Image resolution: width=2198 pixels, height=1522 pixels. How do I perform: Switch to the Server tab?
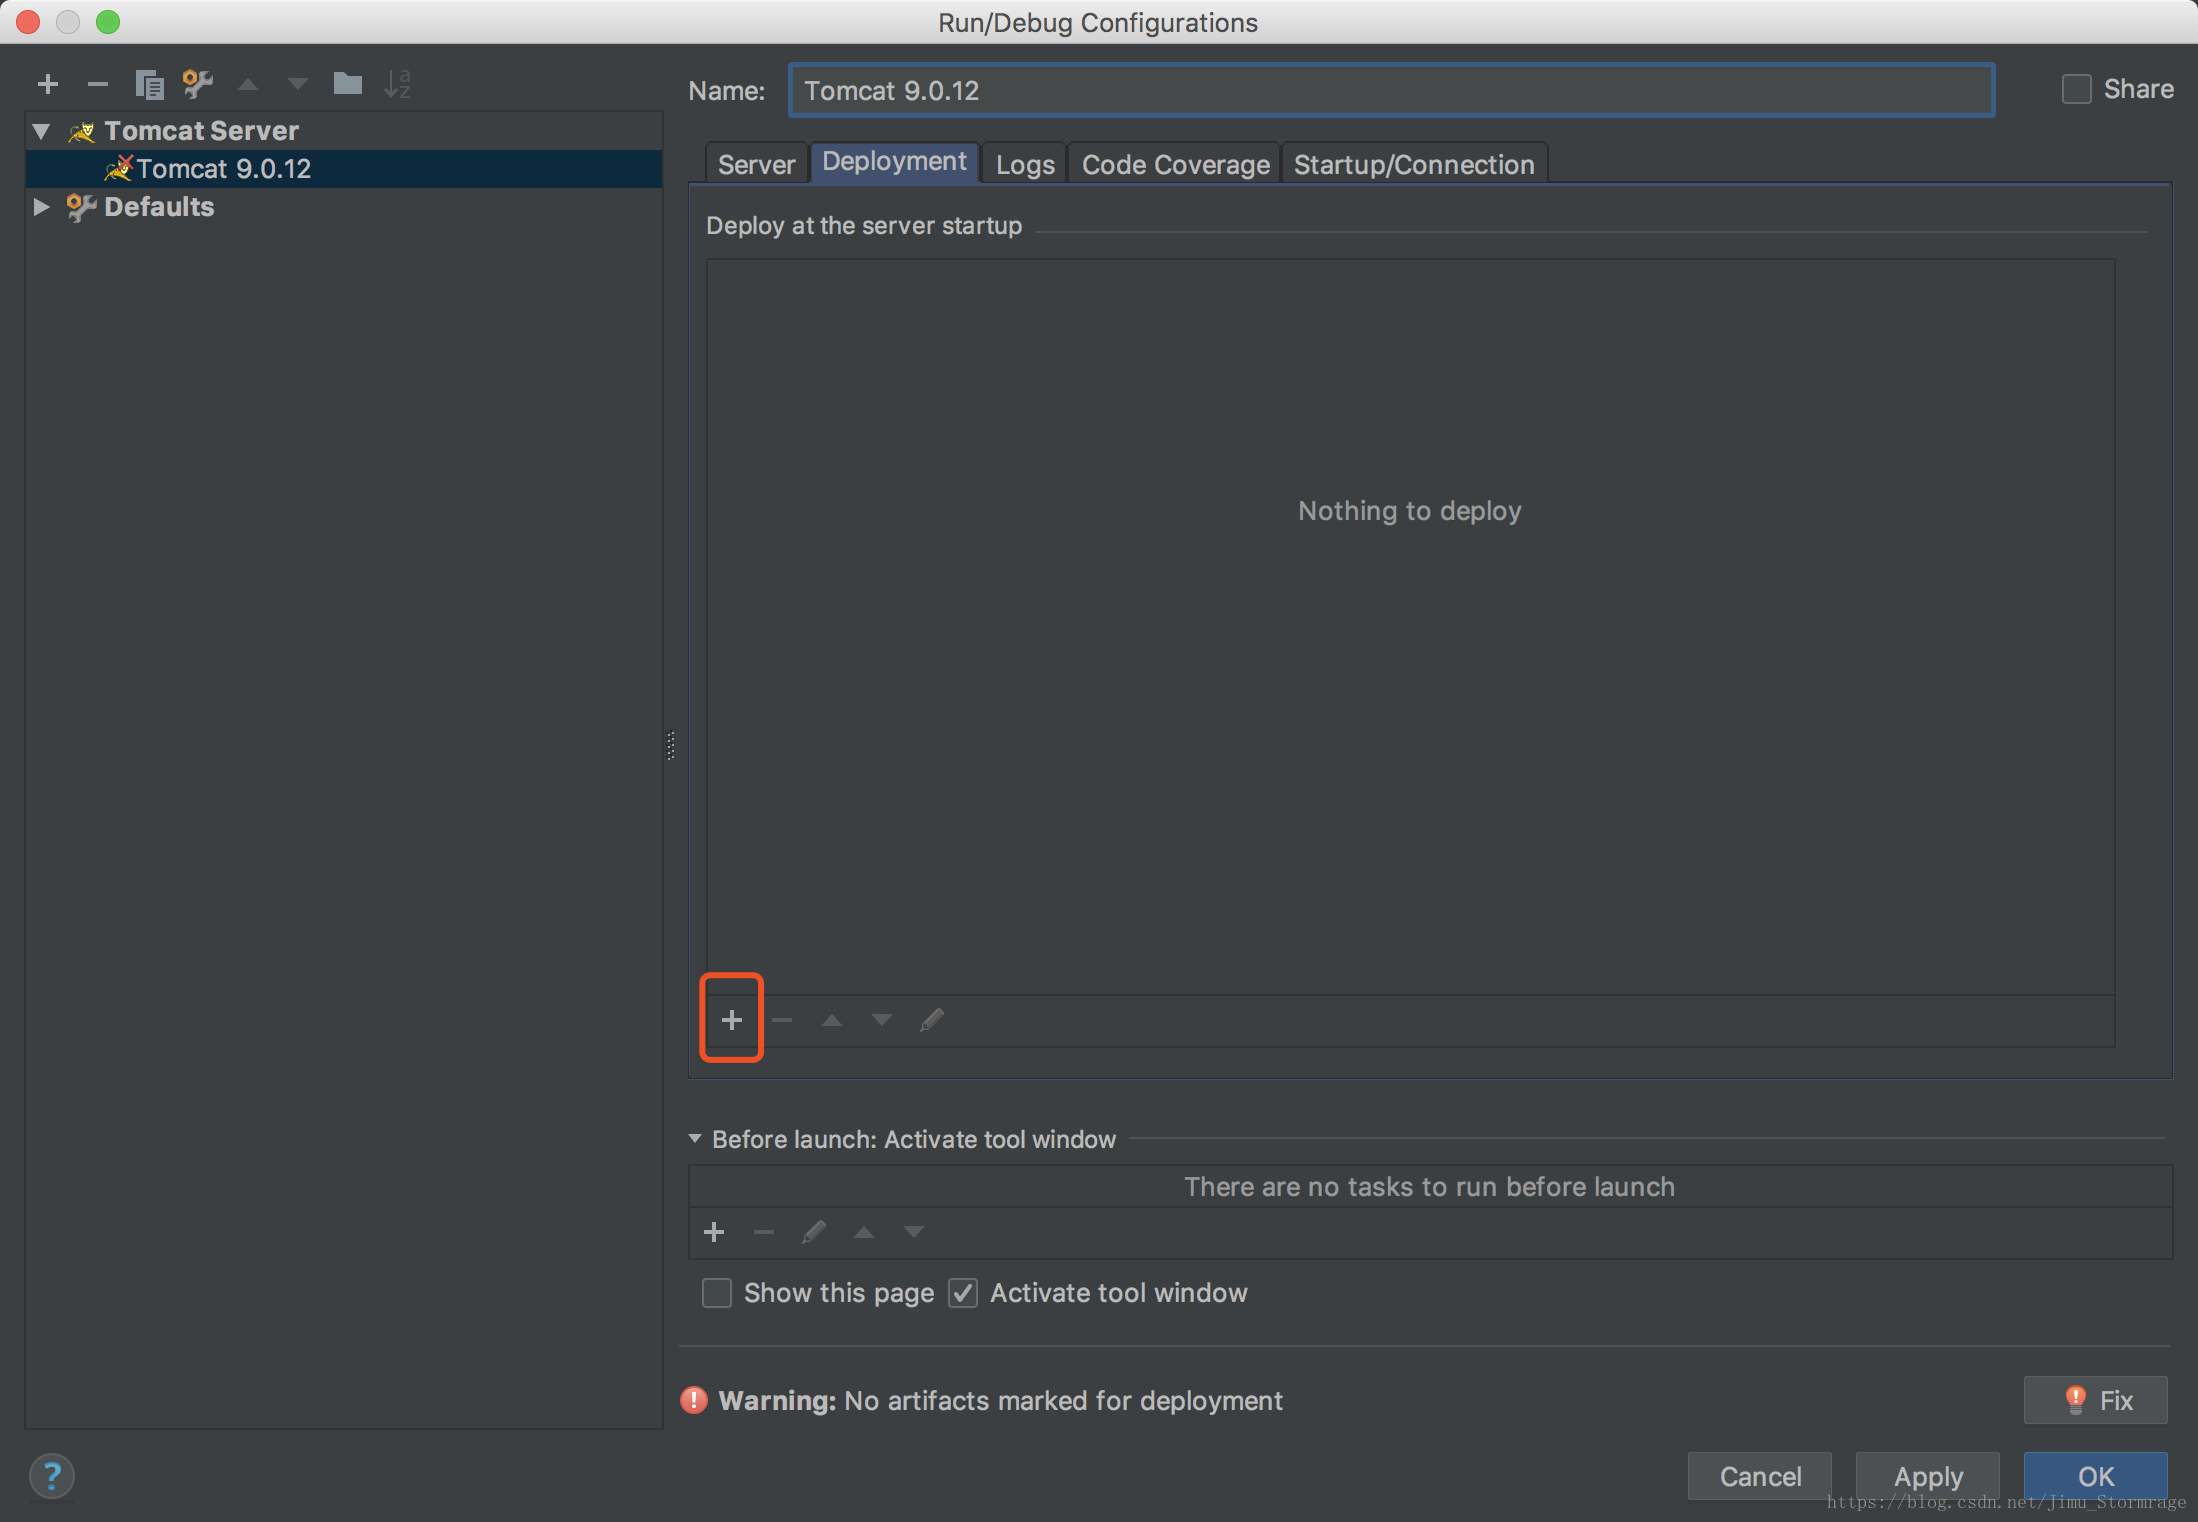pyautogui.click(x=756, y=165)
